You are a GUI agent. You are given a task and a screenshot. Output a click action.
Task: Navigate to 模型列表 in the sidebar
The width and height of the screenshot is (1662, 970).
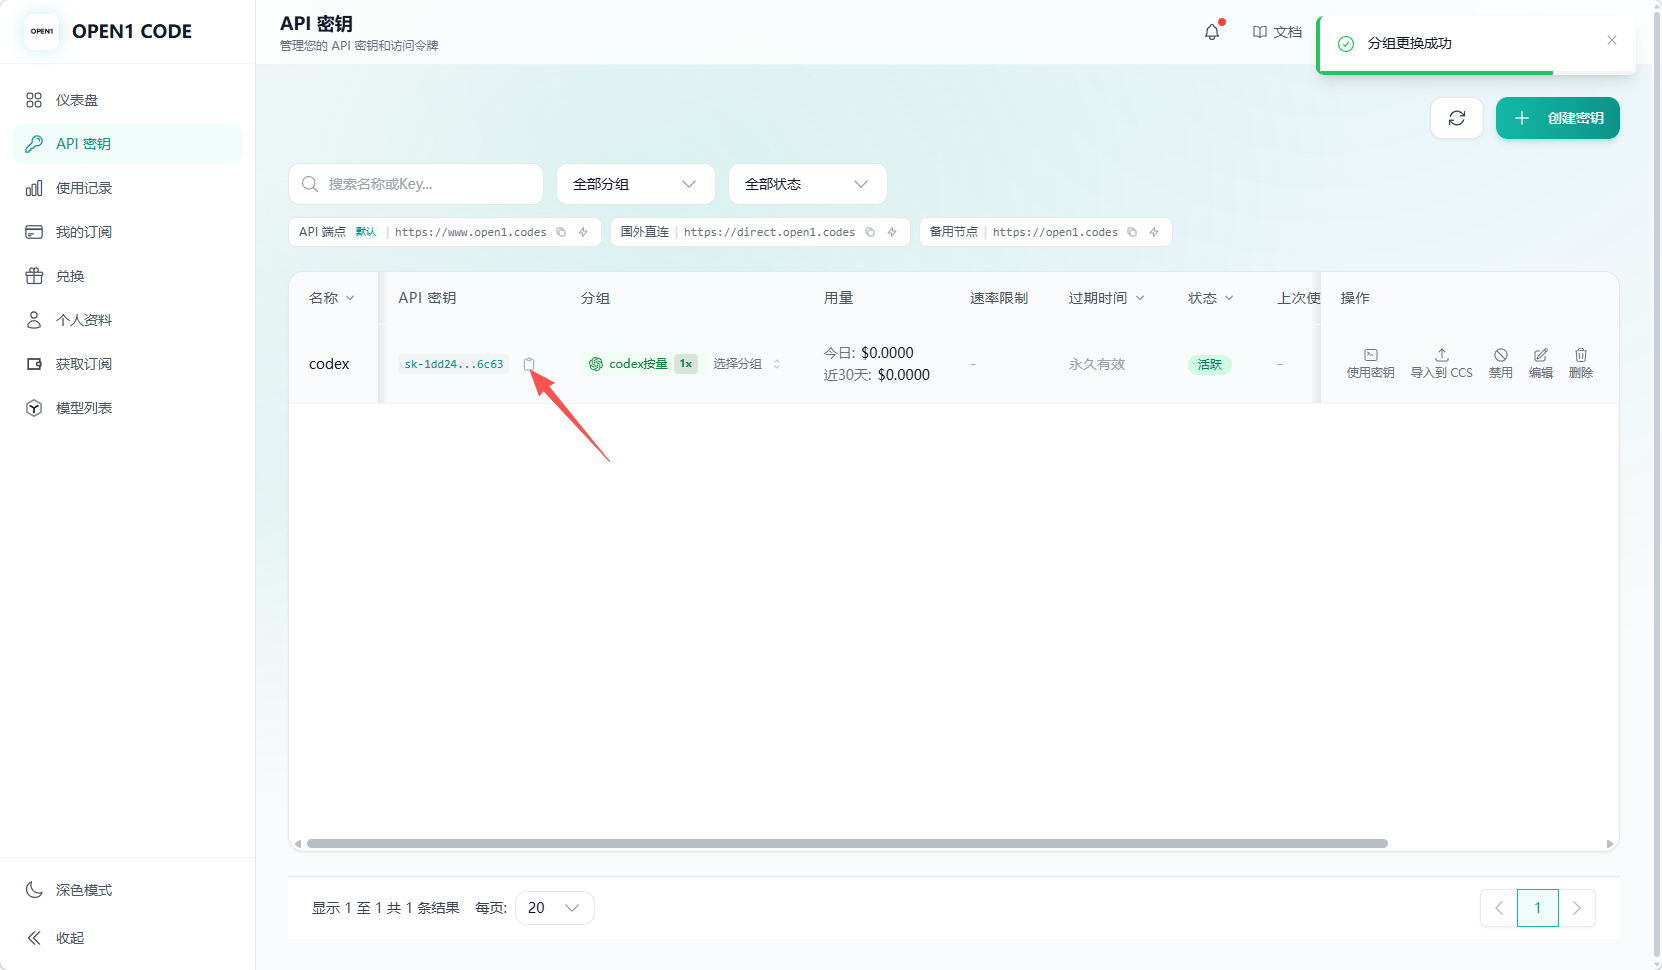[84, 407]
